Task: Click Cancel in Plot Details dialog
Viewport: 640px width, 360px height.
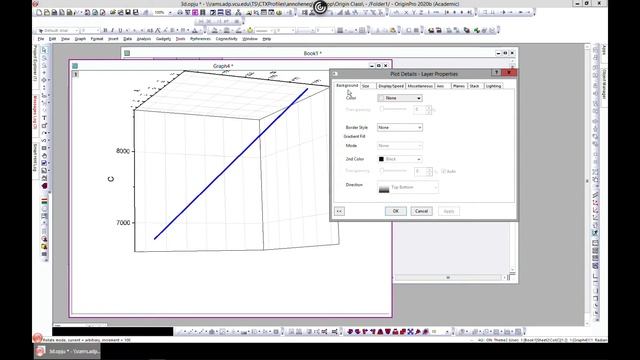Action: [421, 211]
